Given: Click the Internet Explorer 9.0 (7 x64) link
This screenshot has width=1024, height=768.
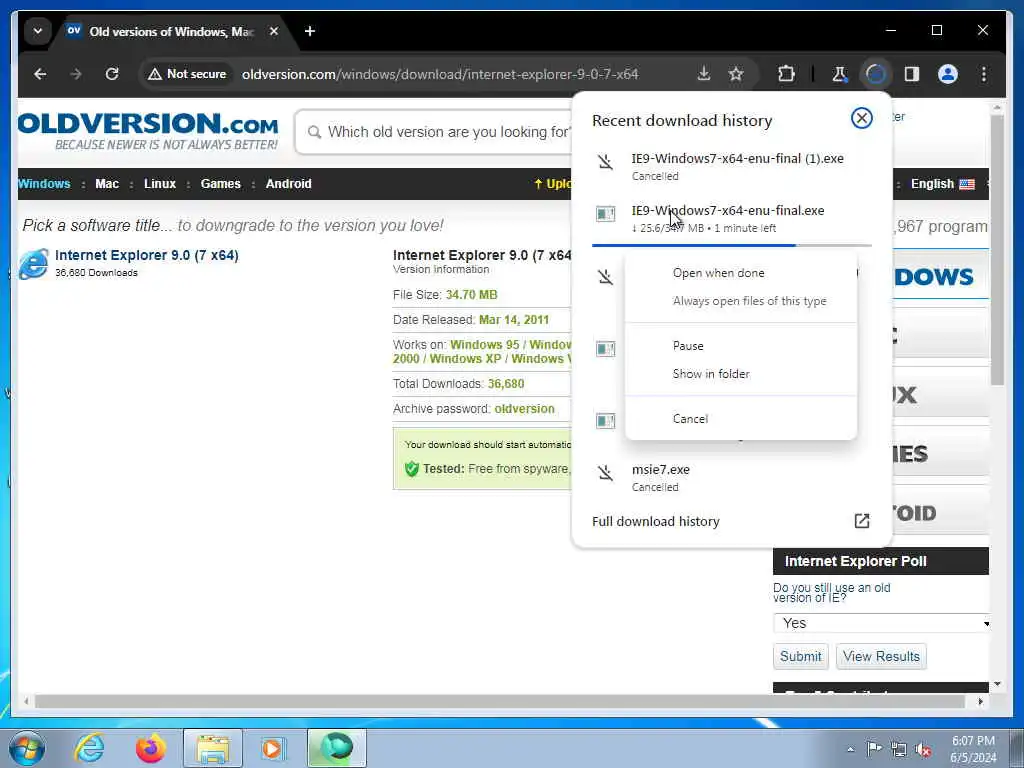Looking at the screenshot, I should (x=146, y=255).
